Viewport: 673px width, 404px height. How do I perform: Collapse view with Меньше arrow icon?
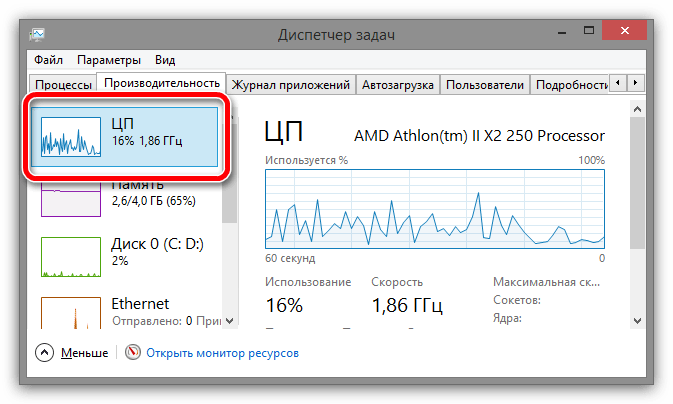point(45,352)
